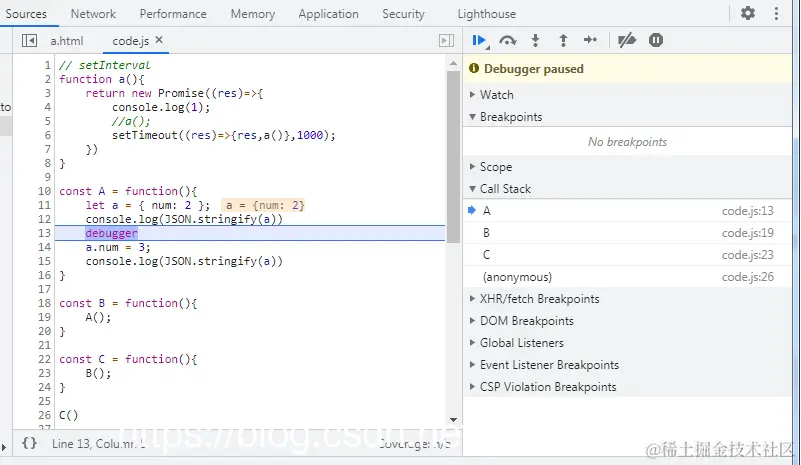This screenshot has width=801, height=465.
Task: Click 'const B = function(){' on line 18
Action: [x=128, y=303]
